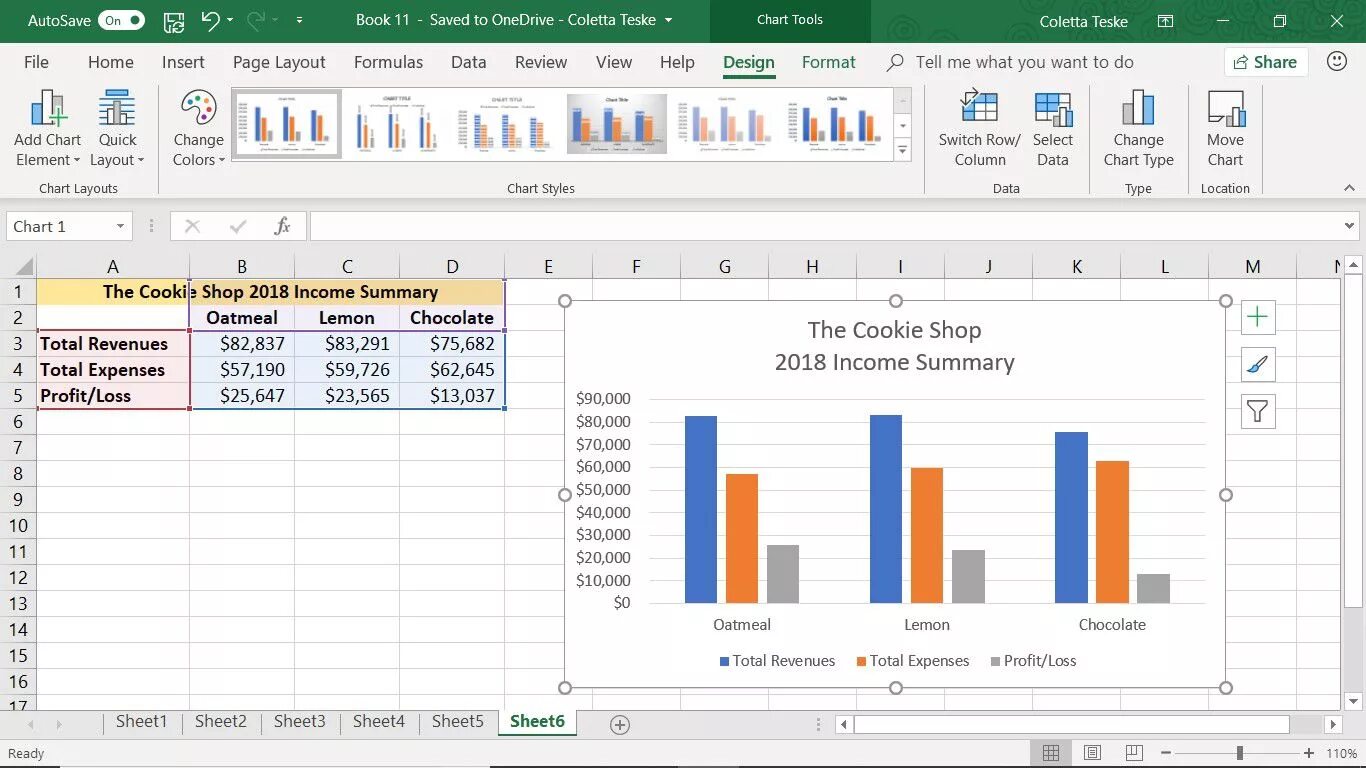Open the Formulas tab
The height and width of the screenshot is (768, 1366).
(x=388, y=62)
